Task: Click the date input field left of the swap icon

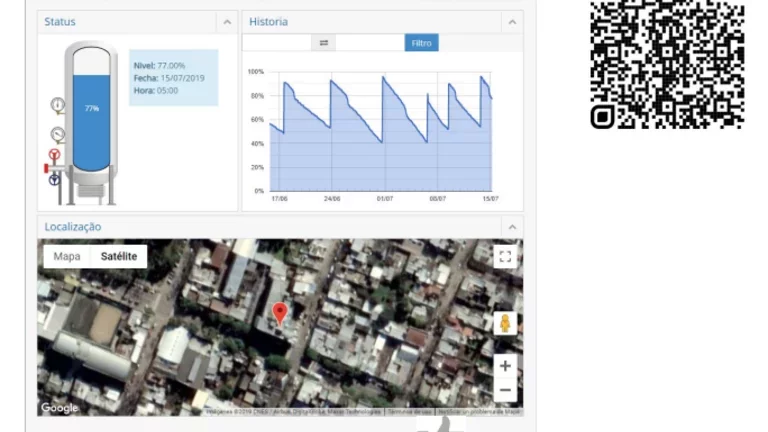Action: pyautogui.click(x=276, y=43)
